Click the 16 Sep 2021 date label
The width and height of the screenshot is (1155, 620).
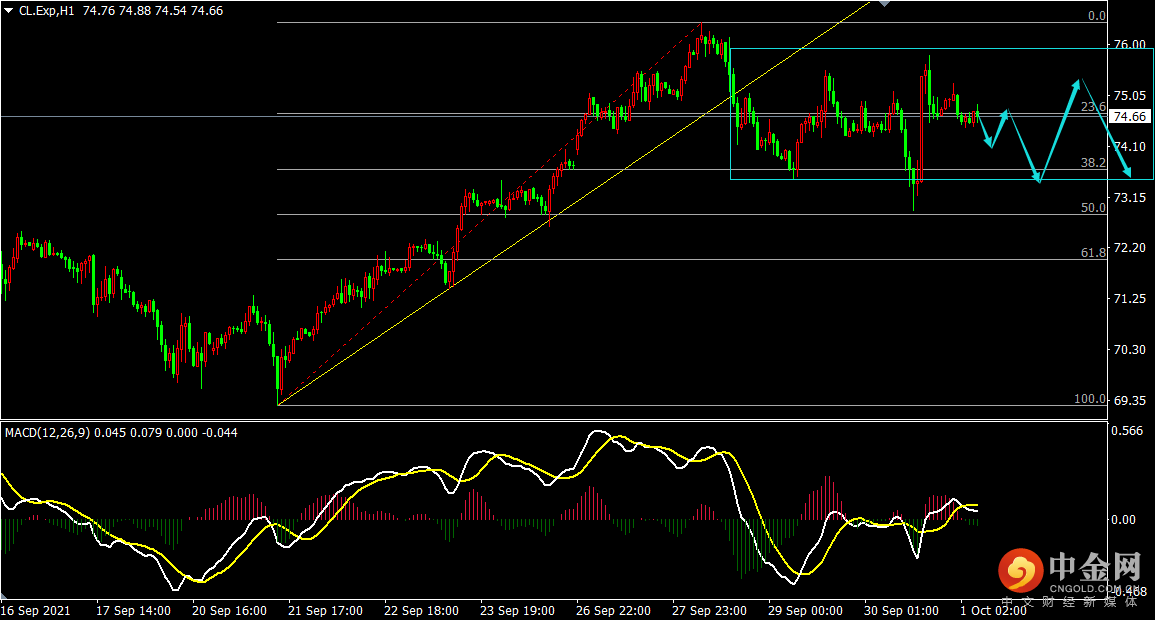(x=36, y=611)
